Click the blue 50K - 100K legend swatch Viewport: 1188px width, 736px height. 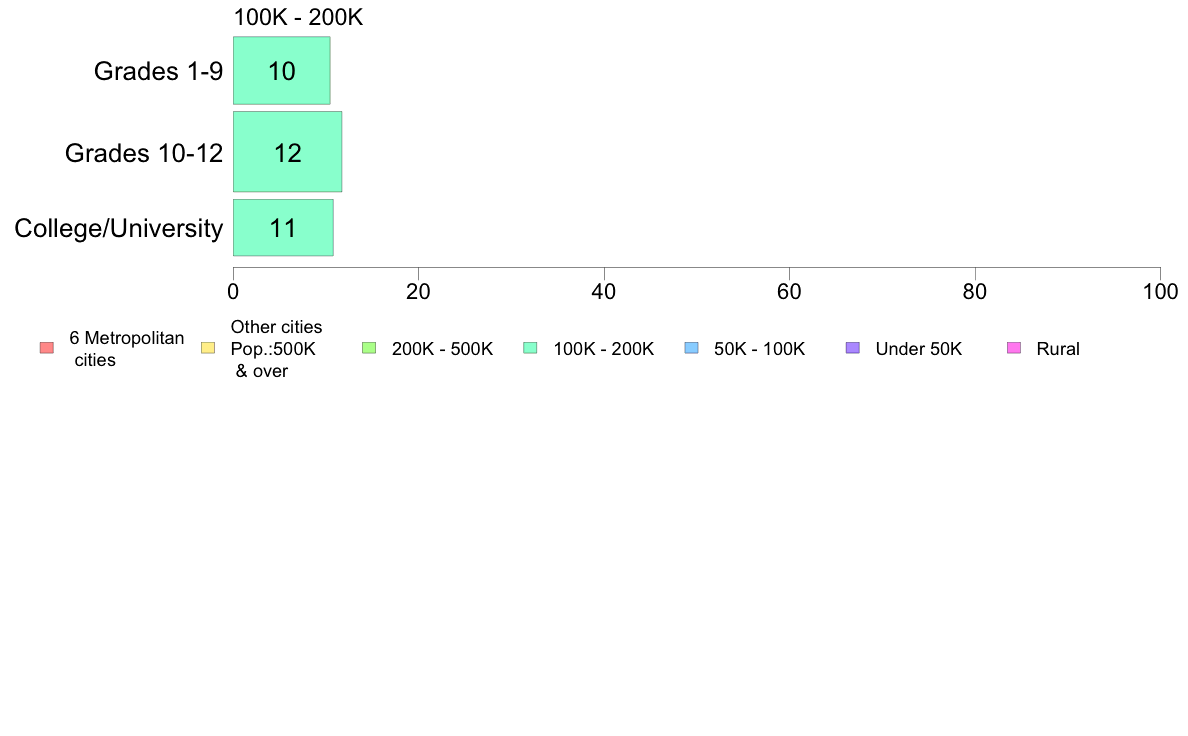point(691,348)
